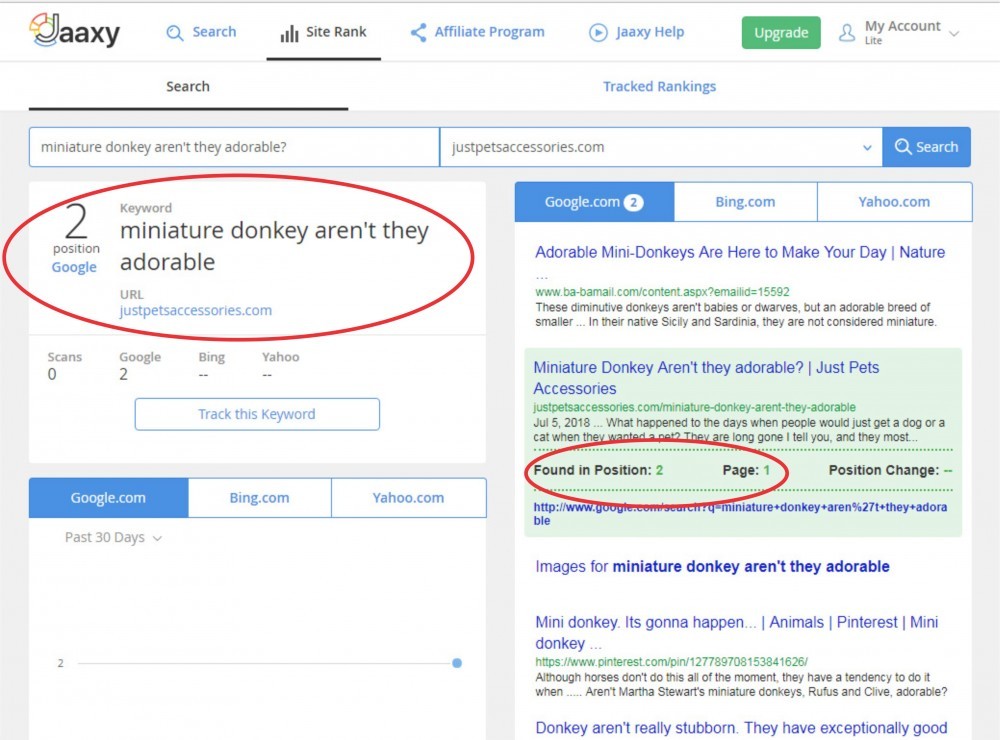Select the Google.com tab above chart

[x=108, y=498]
